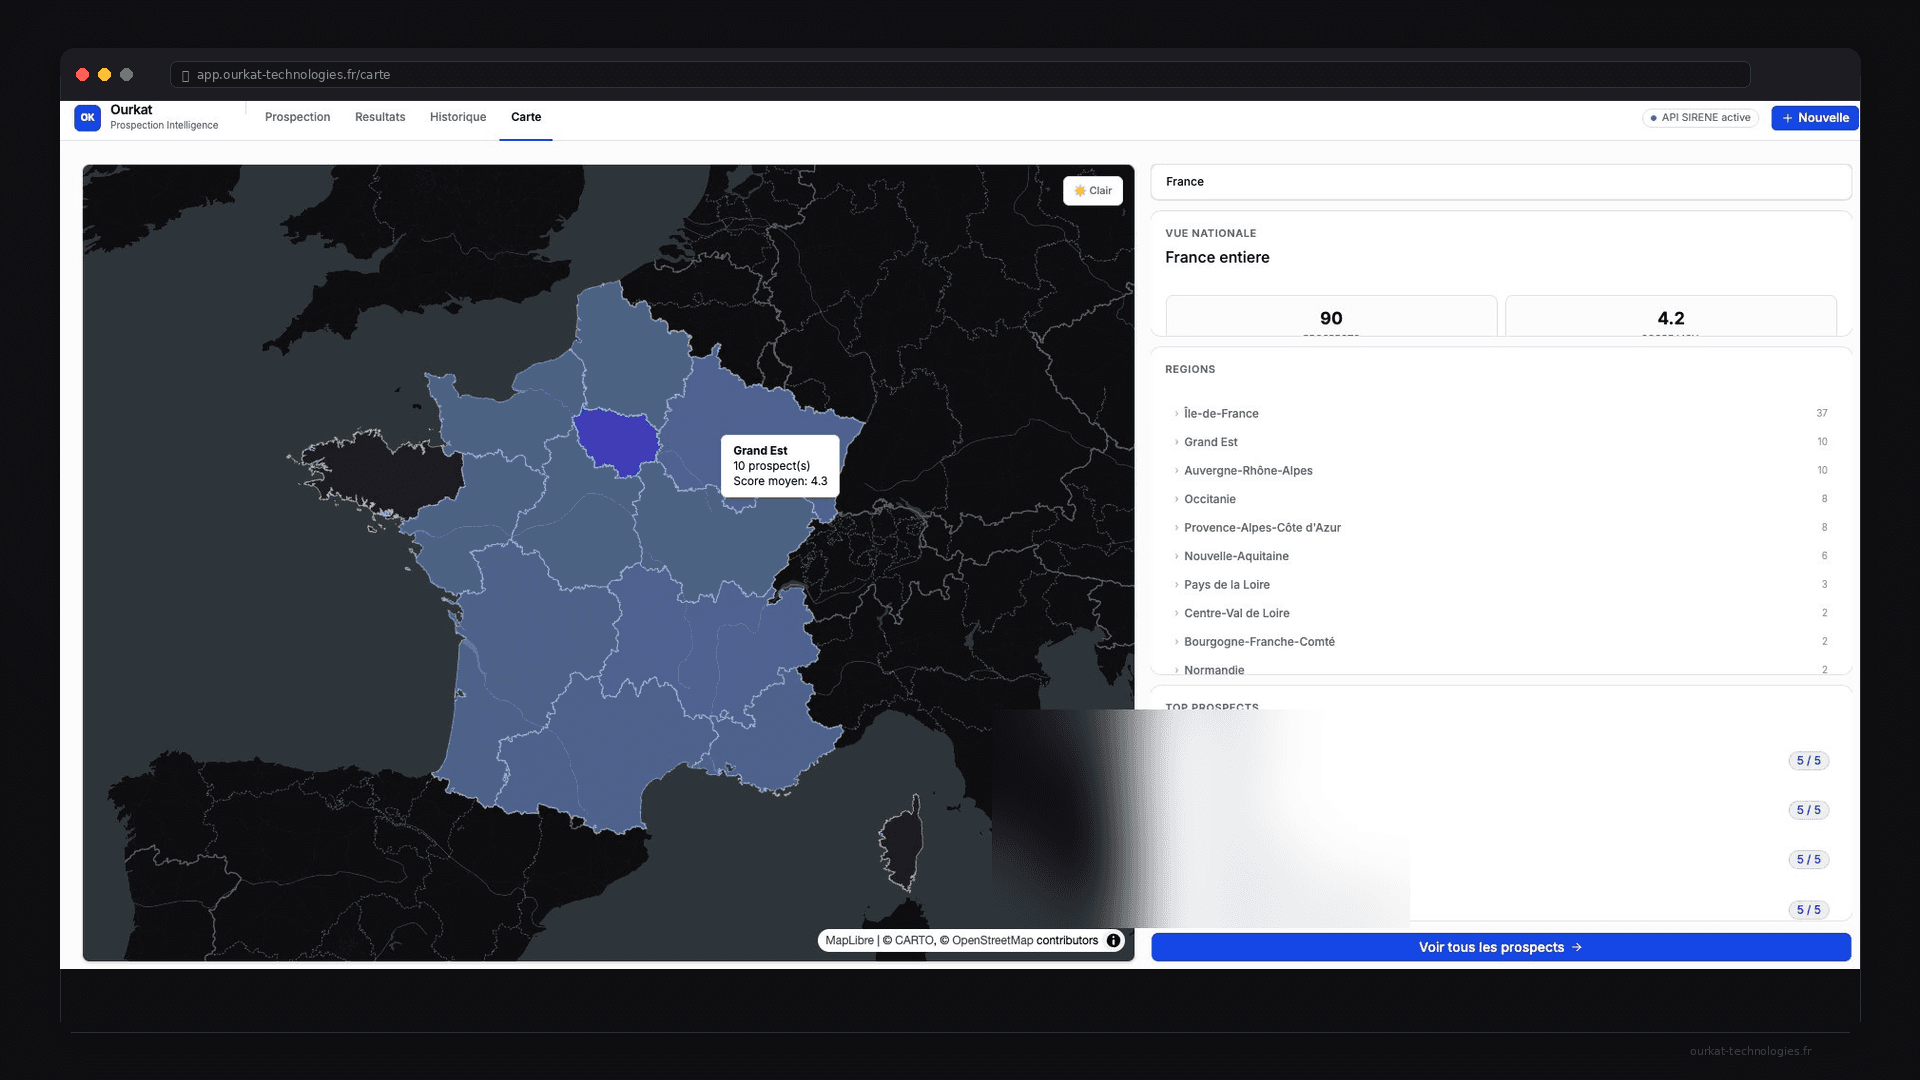The height and width of the screenshot is (1080, 1920).
Task: Expand the Grand Est region chevron
Action: click(x=1176, y=442)
